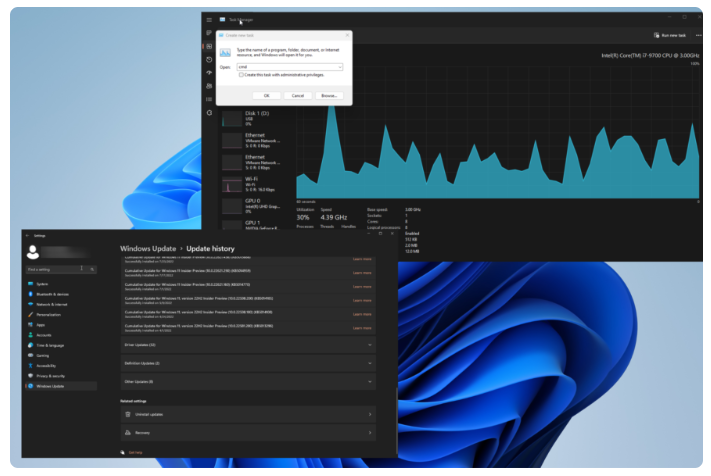711x476 pixels.
Task: Open Uninstall updates related setting
Action: click(248, 414)
